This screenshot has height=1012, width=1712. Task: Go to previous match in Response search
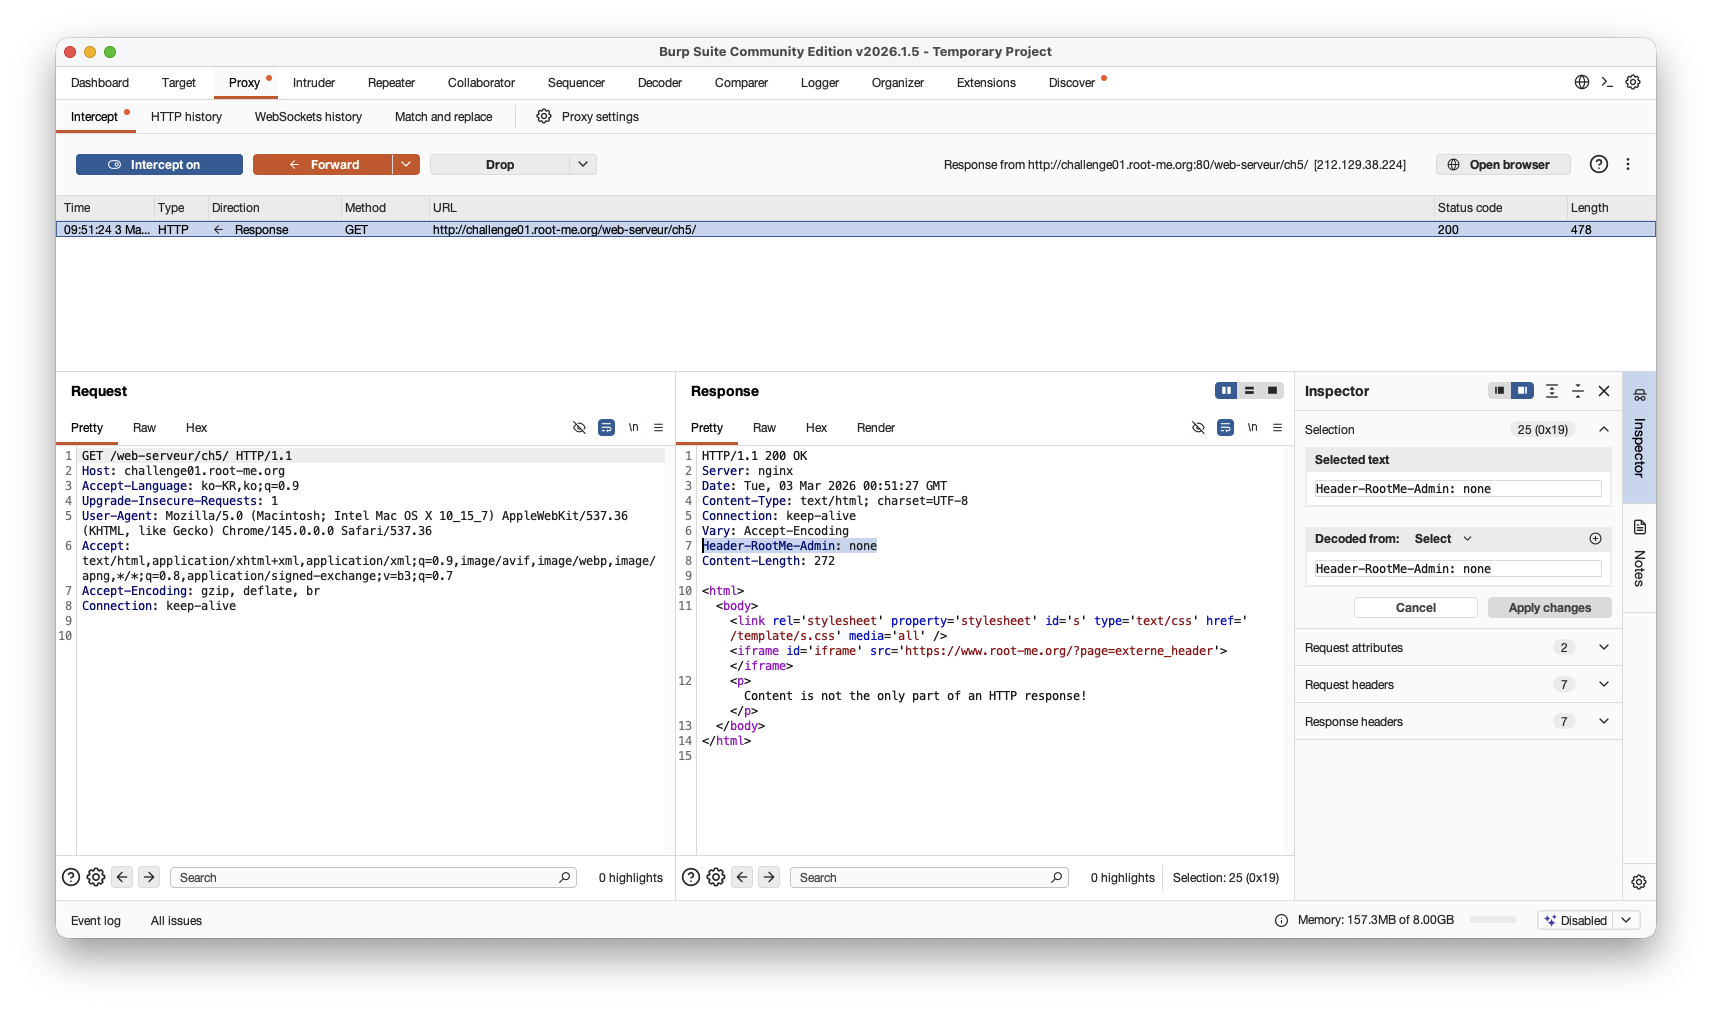742,877
